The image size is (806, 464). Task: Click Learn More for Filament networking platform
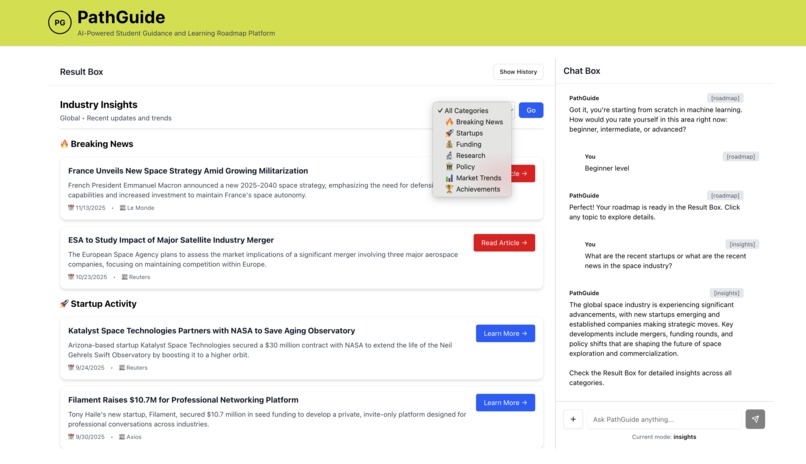pos(505,403)
